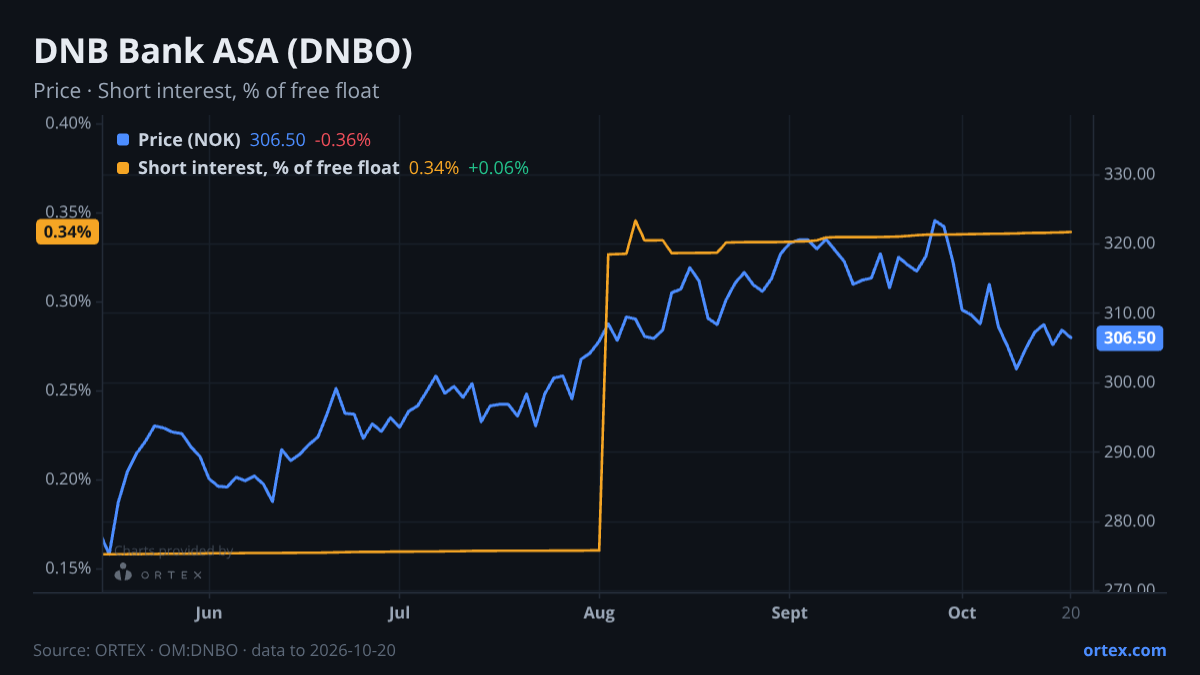Click the blue Price legend marker
This screenshot has width=1200, height=675.
click(x=123, y=140)
